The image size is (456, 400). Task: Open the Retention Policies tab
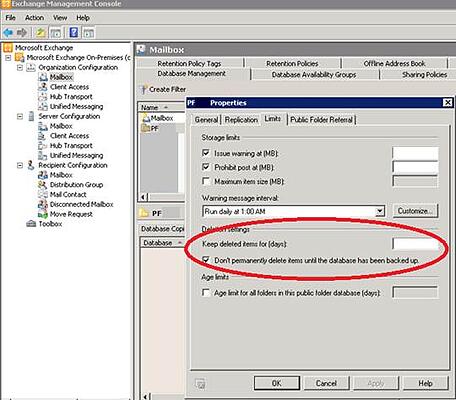click(x=292, y=63)
